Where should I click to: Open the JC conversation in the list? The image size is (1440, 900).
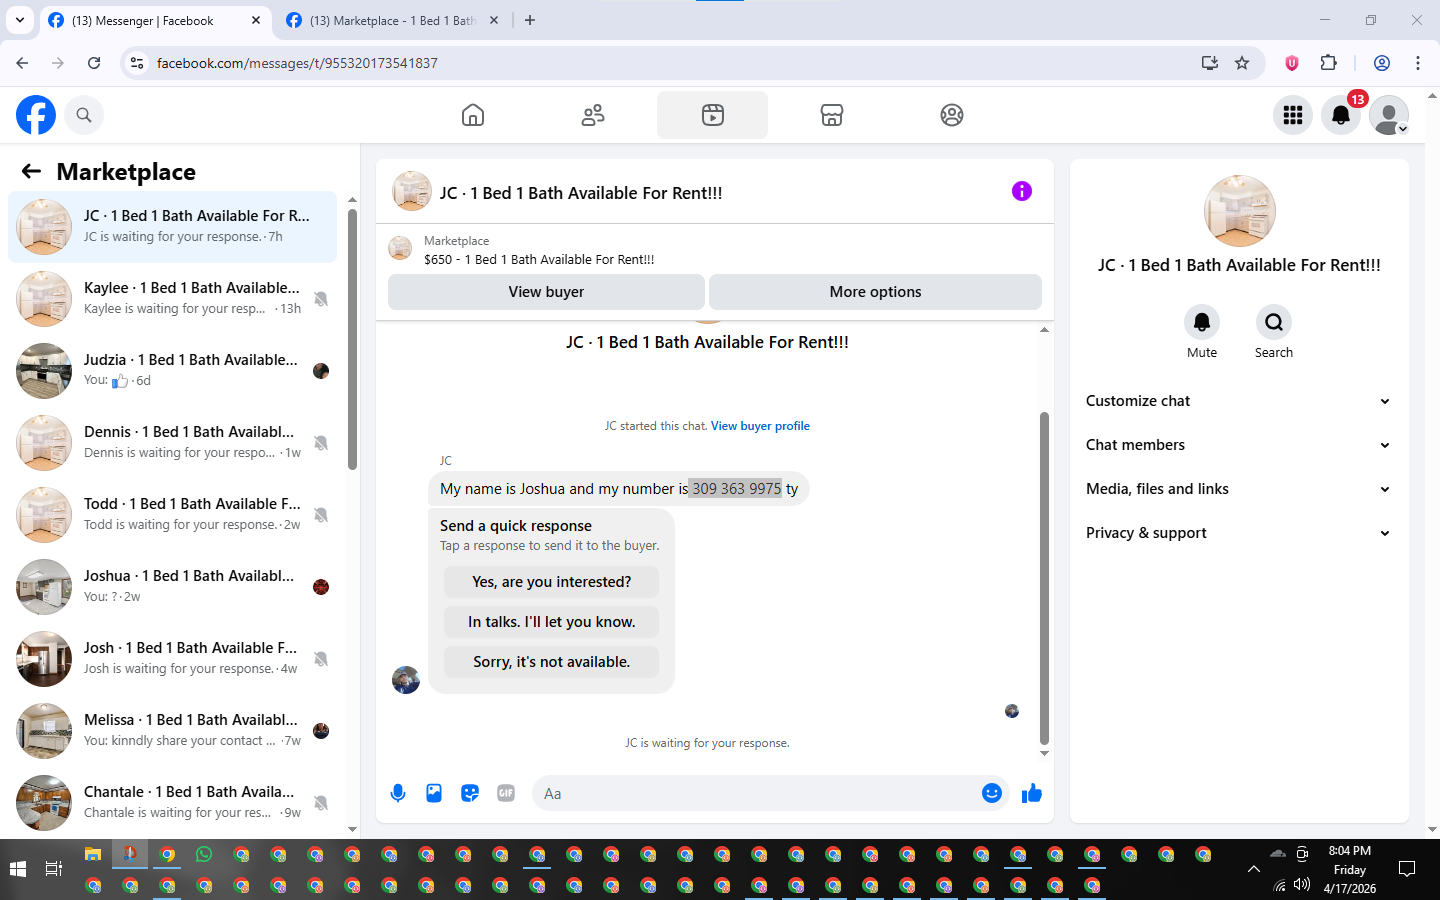point(173,227)
